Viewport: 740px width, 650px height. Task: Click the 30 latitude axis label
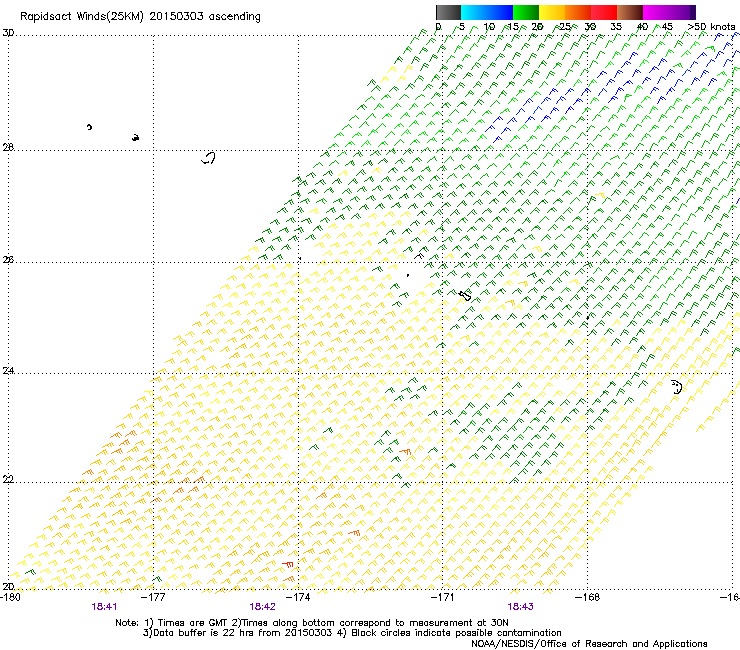pyautogui.click(x=8, y=33)
